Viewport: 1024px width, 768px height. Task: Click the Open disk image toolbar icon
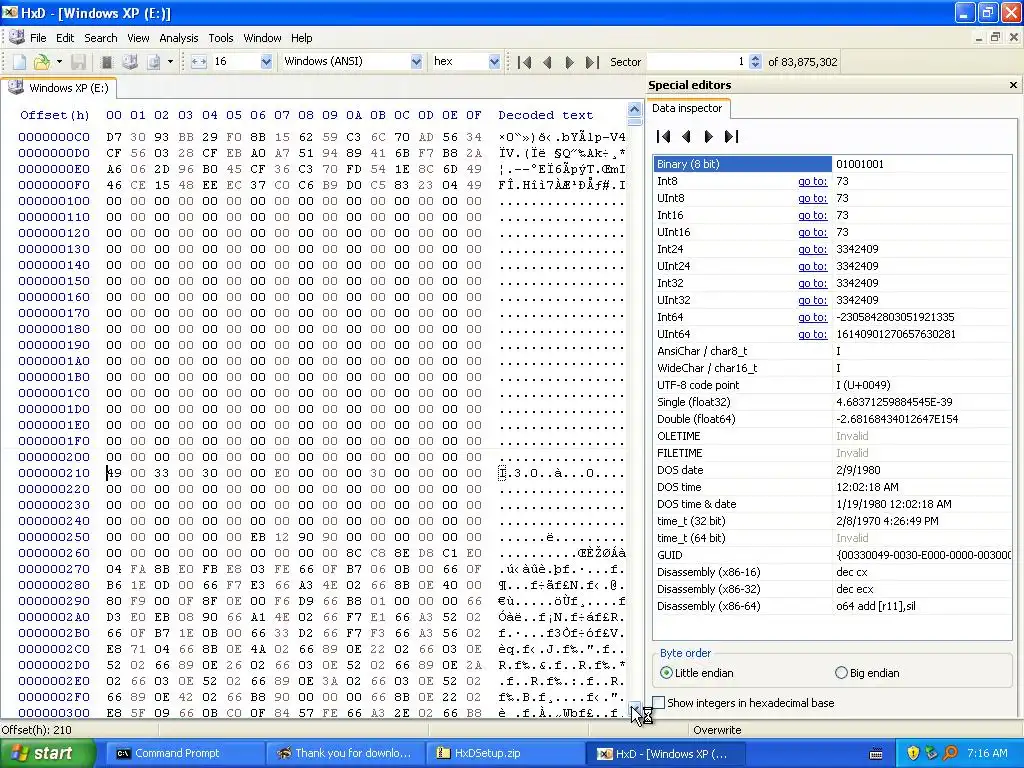[x=153, y=62]
